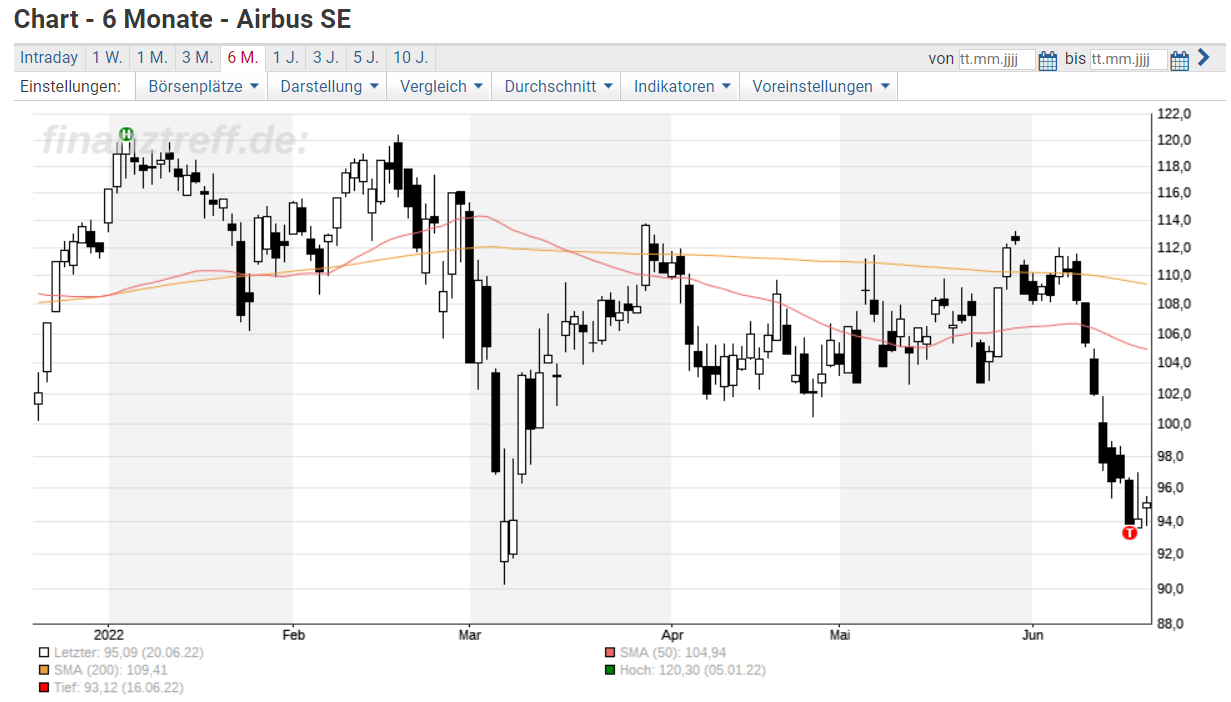Click the 'bis' end date input field
The image size is (1231, 702).
[1128, 60]
